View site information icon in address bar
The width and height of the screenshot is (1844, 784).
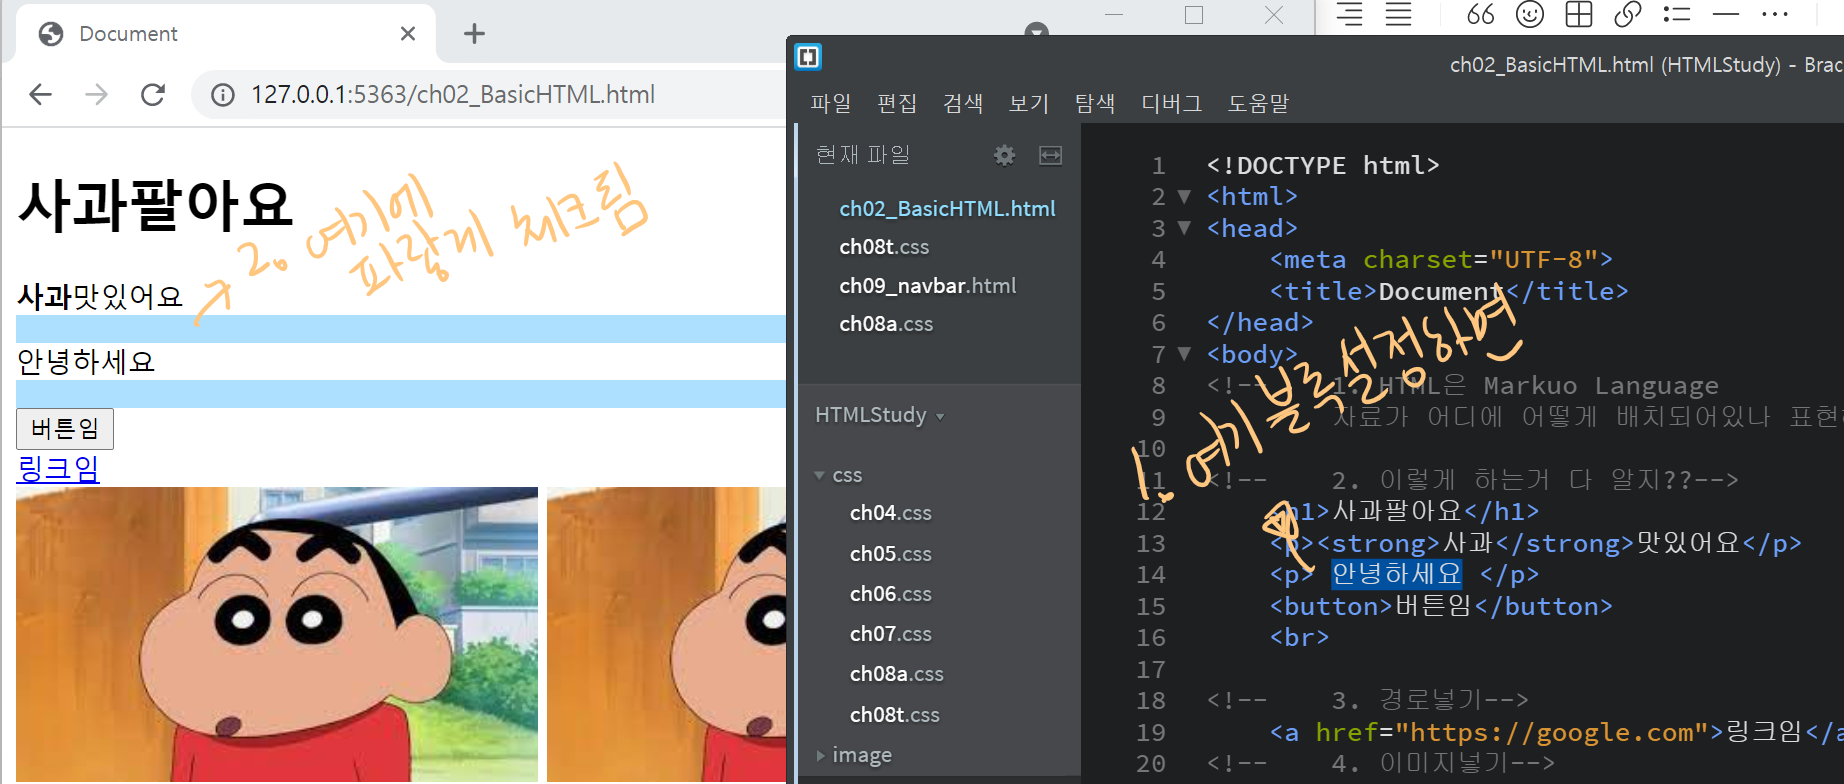(x=223, y=95)
